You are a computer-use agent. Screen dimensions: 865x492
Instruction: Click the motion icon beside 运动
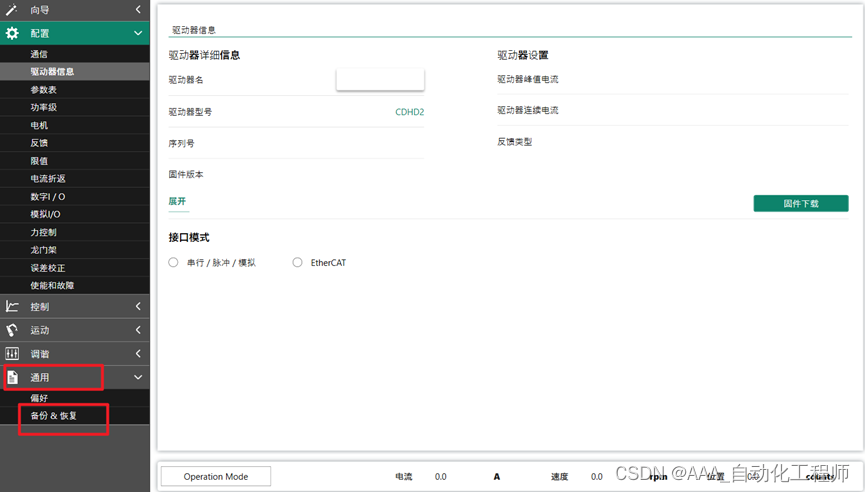pyautogui.click(x=12, y=330)
